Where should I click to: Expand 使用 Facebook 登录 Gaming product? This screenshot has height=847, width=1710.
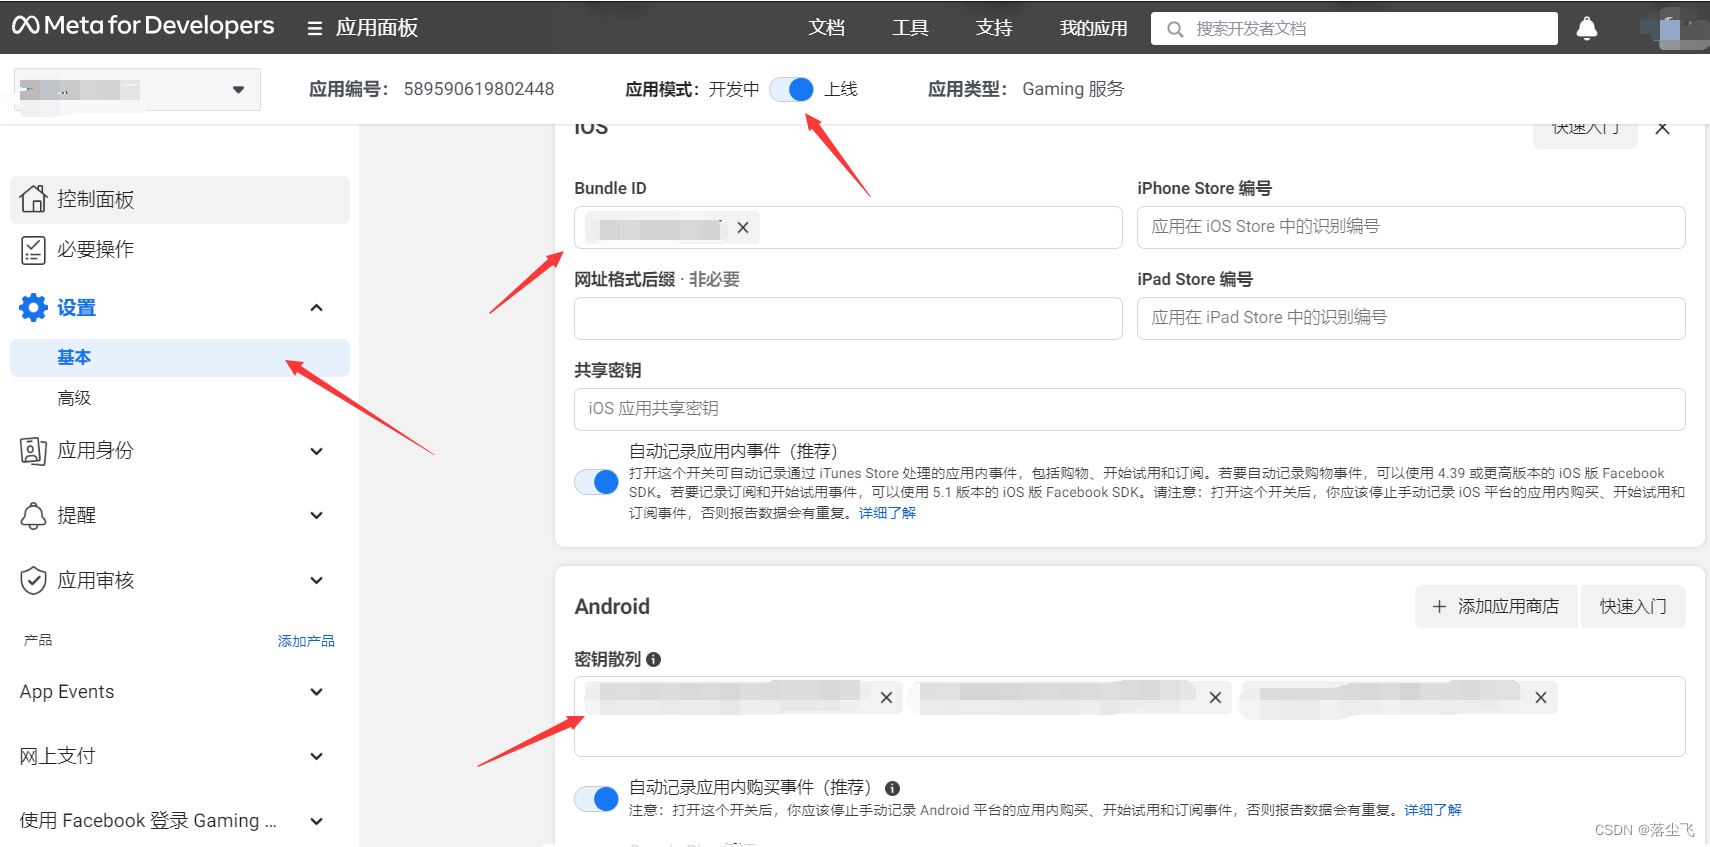pos(316,821)
